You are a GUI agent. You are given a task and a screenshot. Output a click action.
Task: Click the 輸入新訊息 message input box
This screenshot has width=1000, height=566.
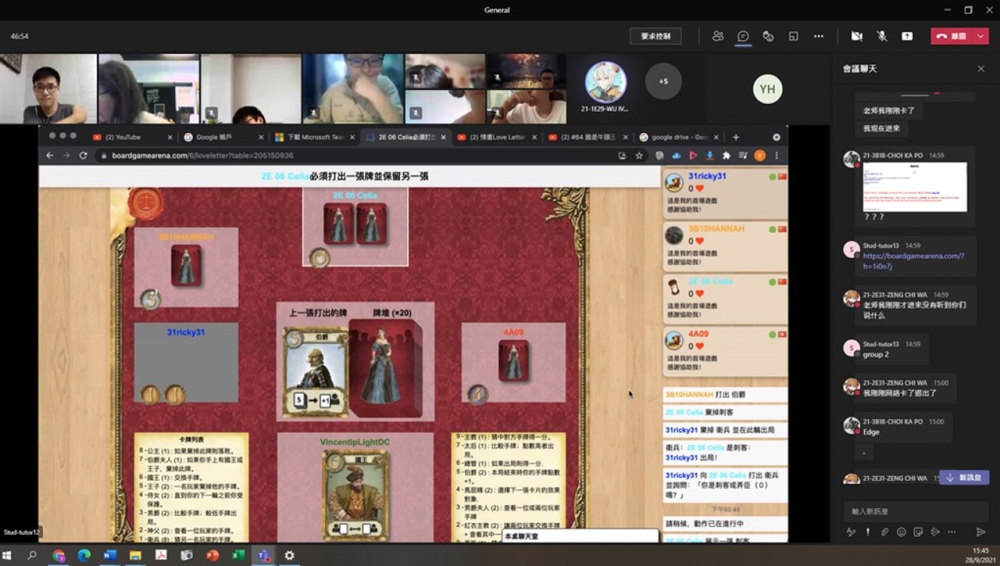(916, 511)
